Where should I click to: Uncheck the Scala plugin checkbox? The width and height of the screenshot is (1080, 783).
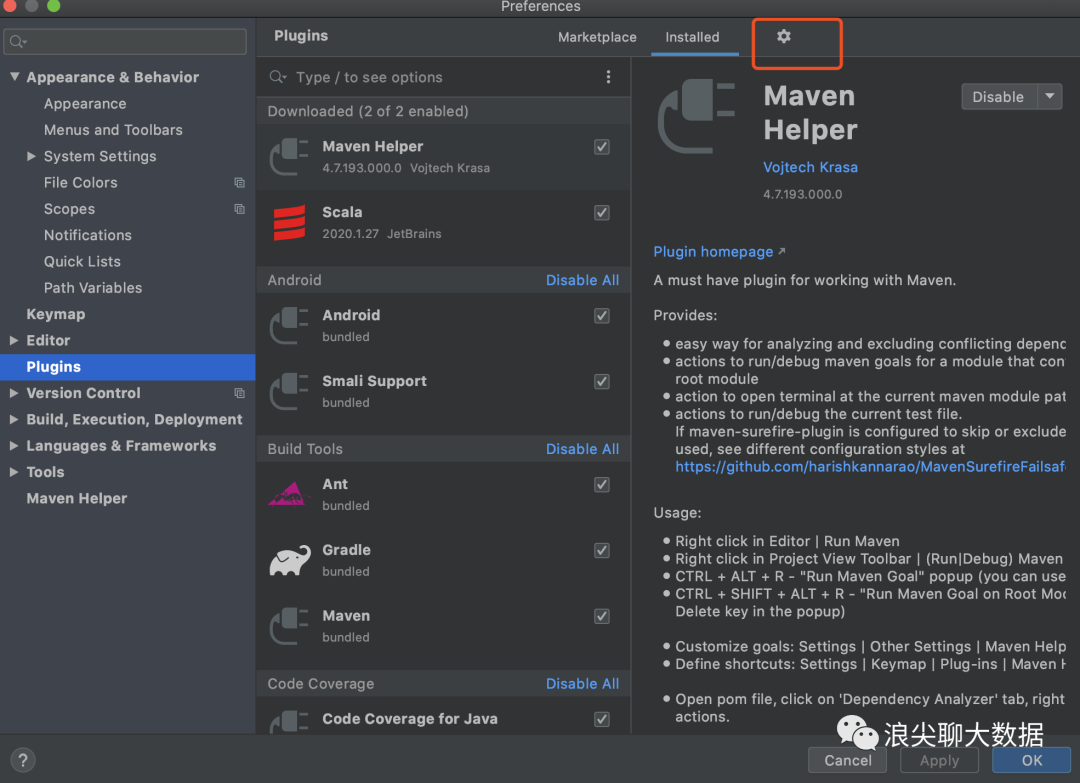pyautogui.click(x=602, y=213)
